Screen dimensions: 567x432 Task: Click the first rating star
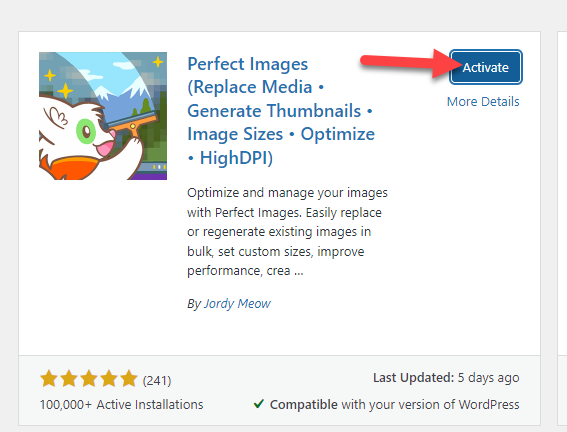pos(49,379)
